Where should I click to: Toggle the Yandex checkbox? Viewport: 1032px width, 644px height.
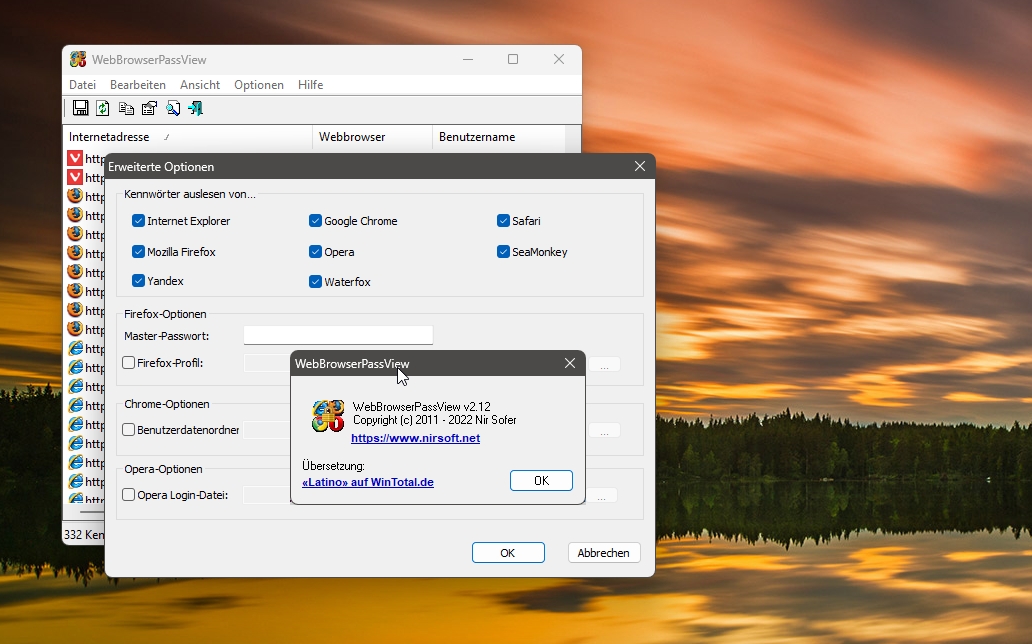point(138,281)
